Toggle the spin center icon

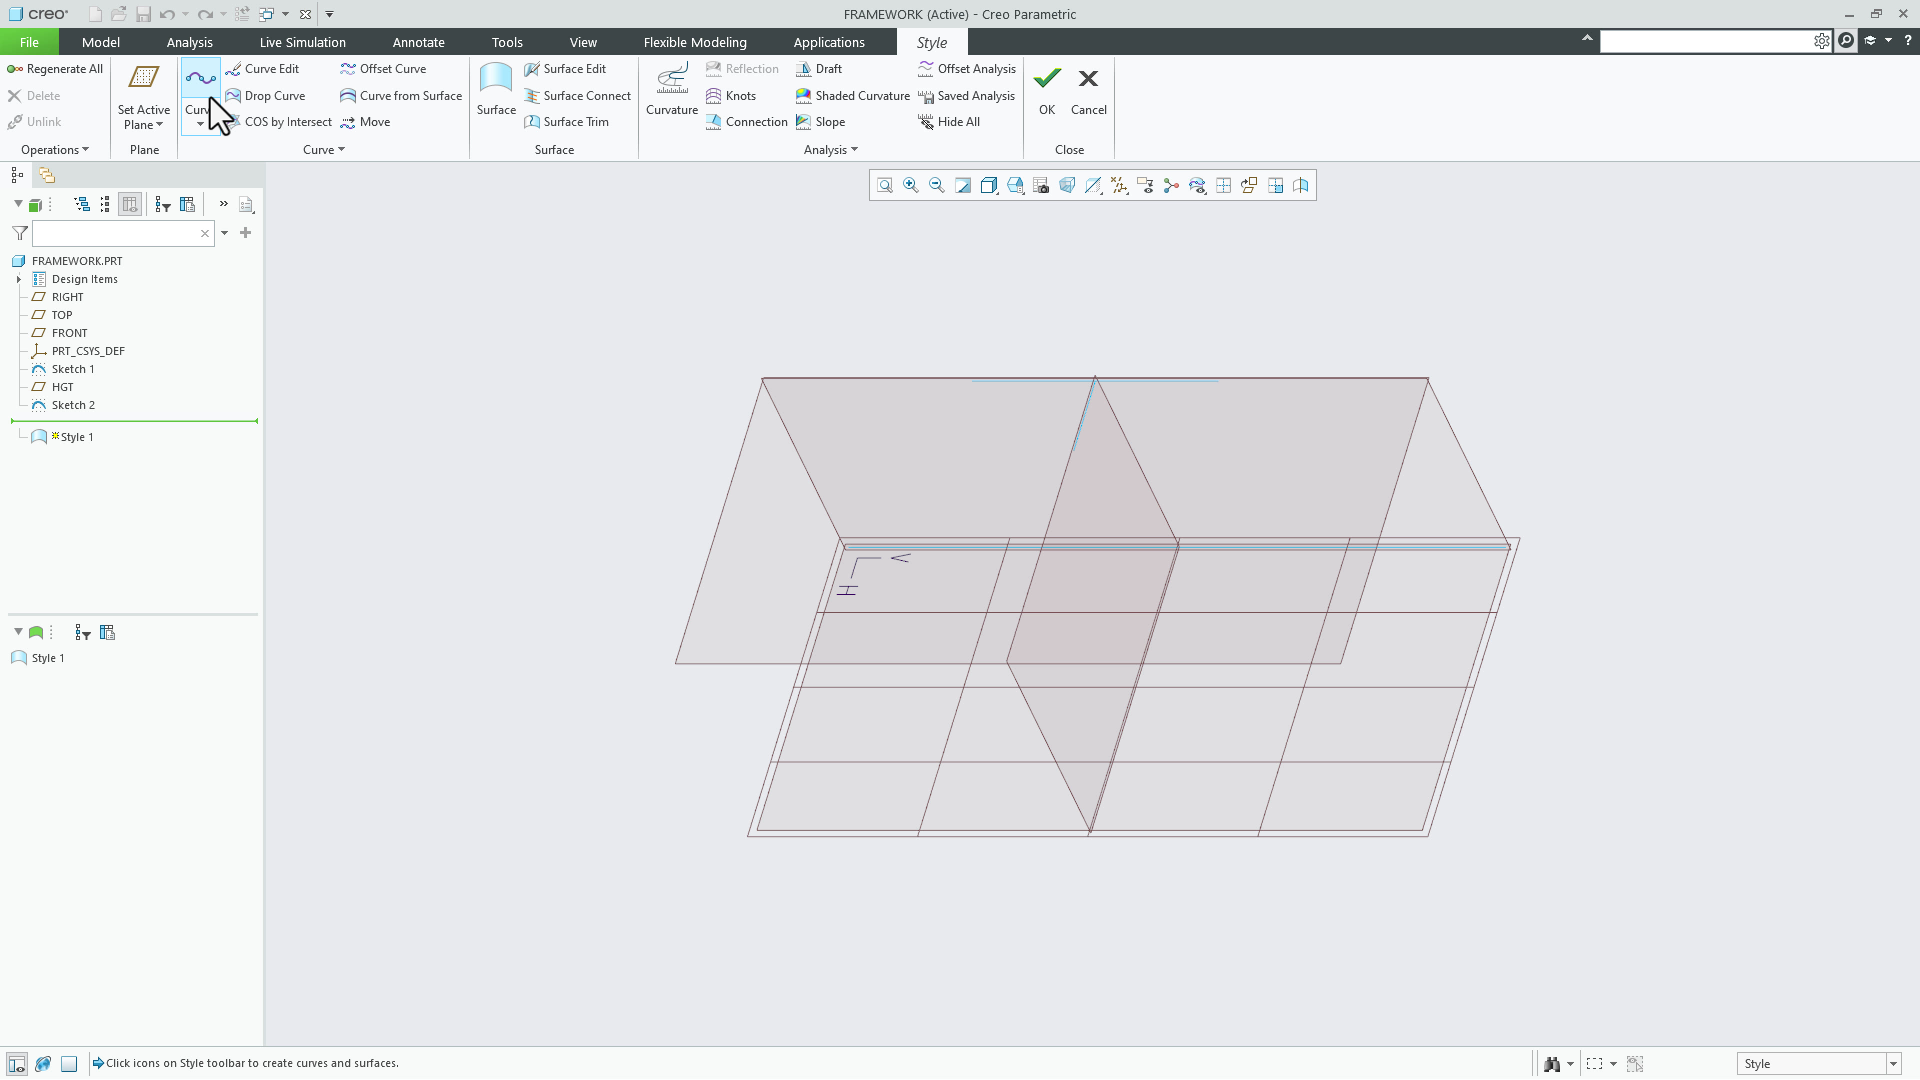(1171, 186)
